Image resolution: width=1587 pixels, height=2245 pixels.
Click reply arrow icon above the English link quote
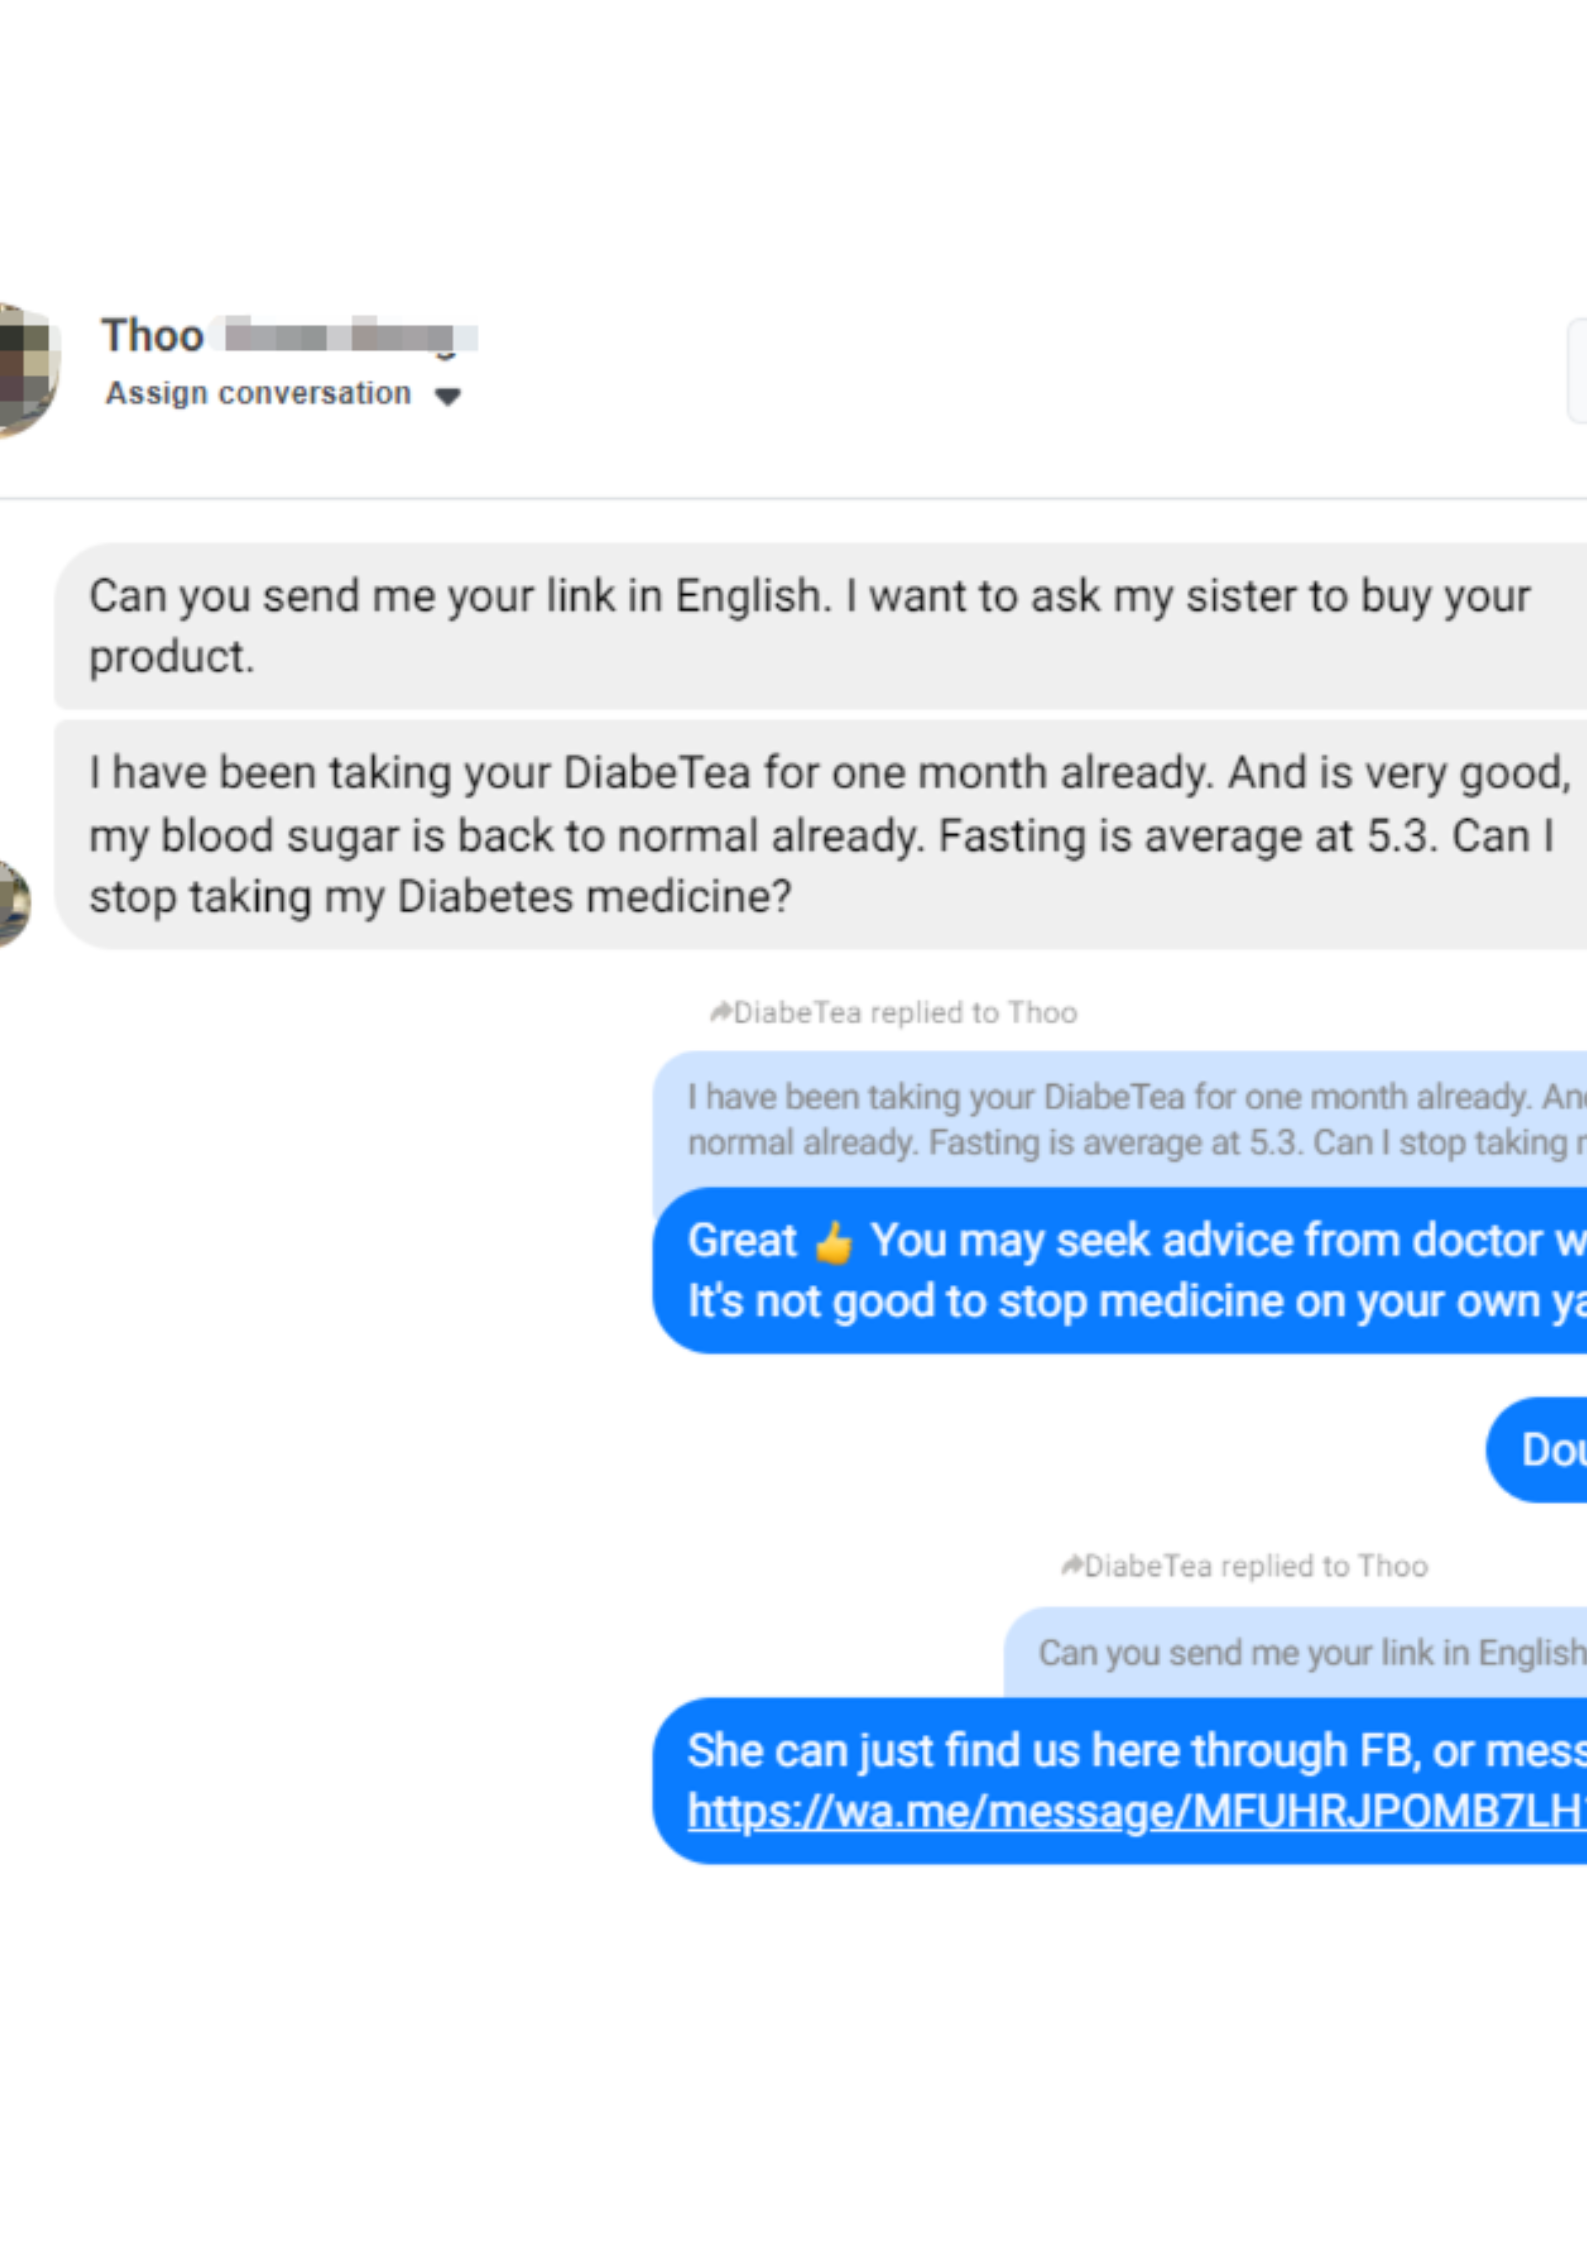click(x=1071, y=1565)
